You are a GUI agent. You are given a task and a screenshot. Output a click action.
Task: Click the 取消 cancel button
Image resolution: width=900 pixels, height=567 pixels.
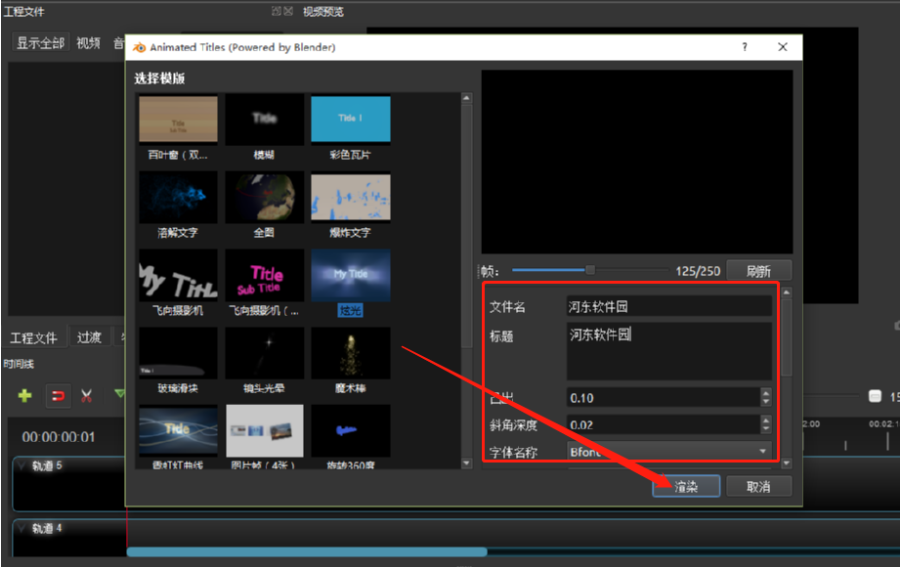coord(758,486)
